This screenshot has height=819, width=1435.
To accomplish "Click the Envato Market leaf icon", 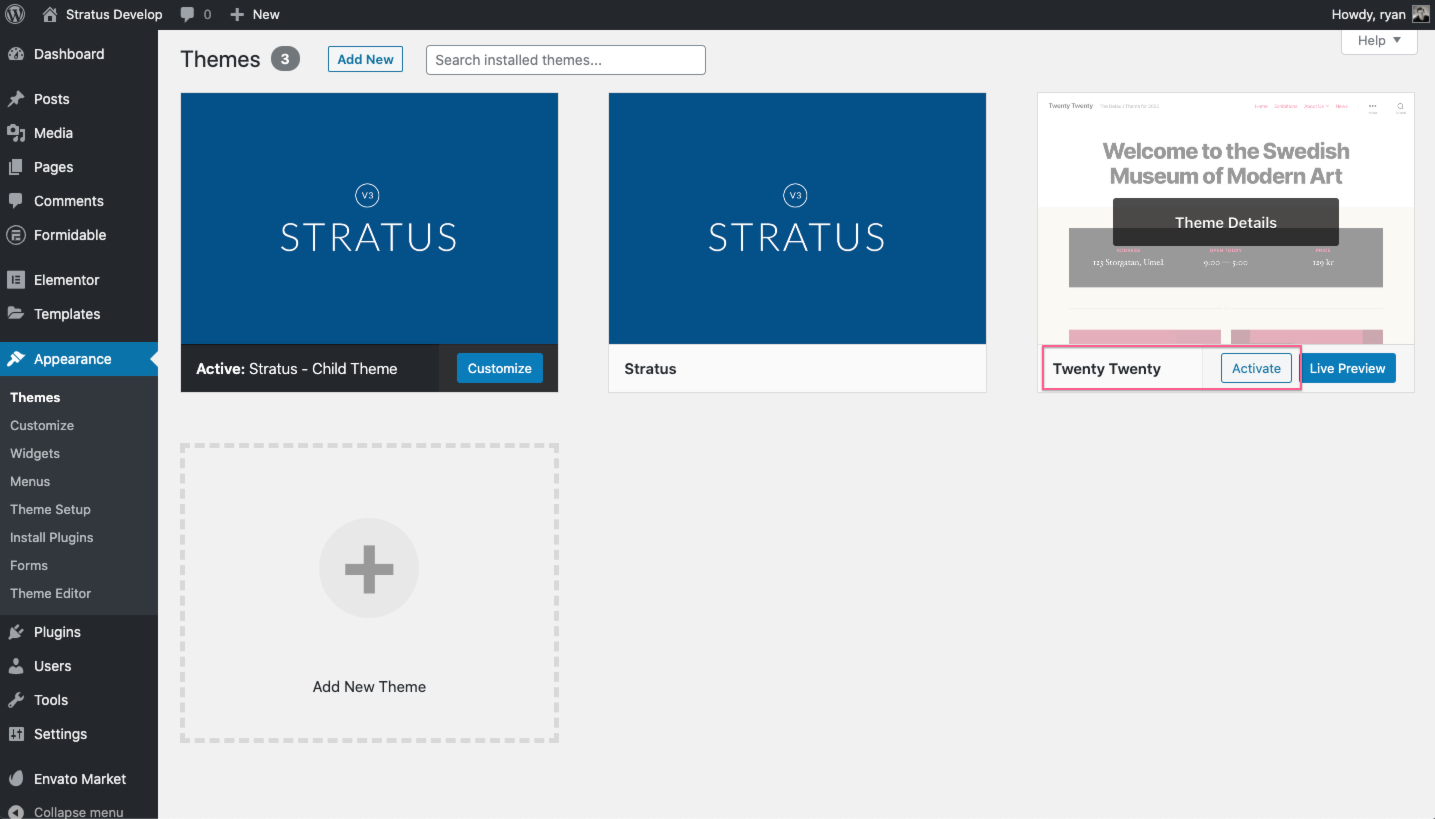I will (x=16, y=779).
